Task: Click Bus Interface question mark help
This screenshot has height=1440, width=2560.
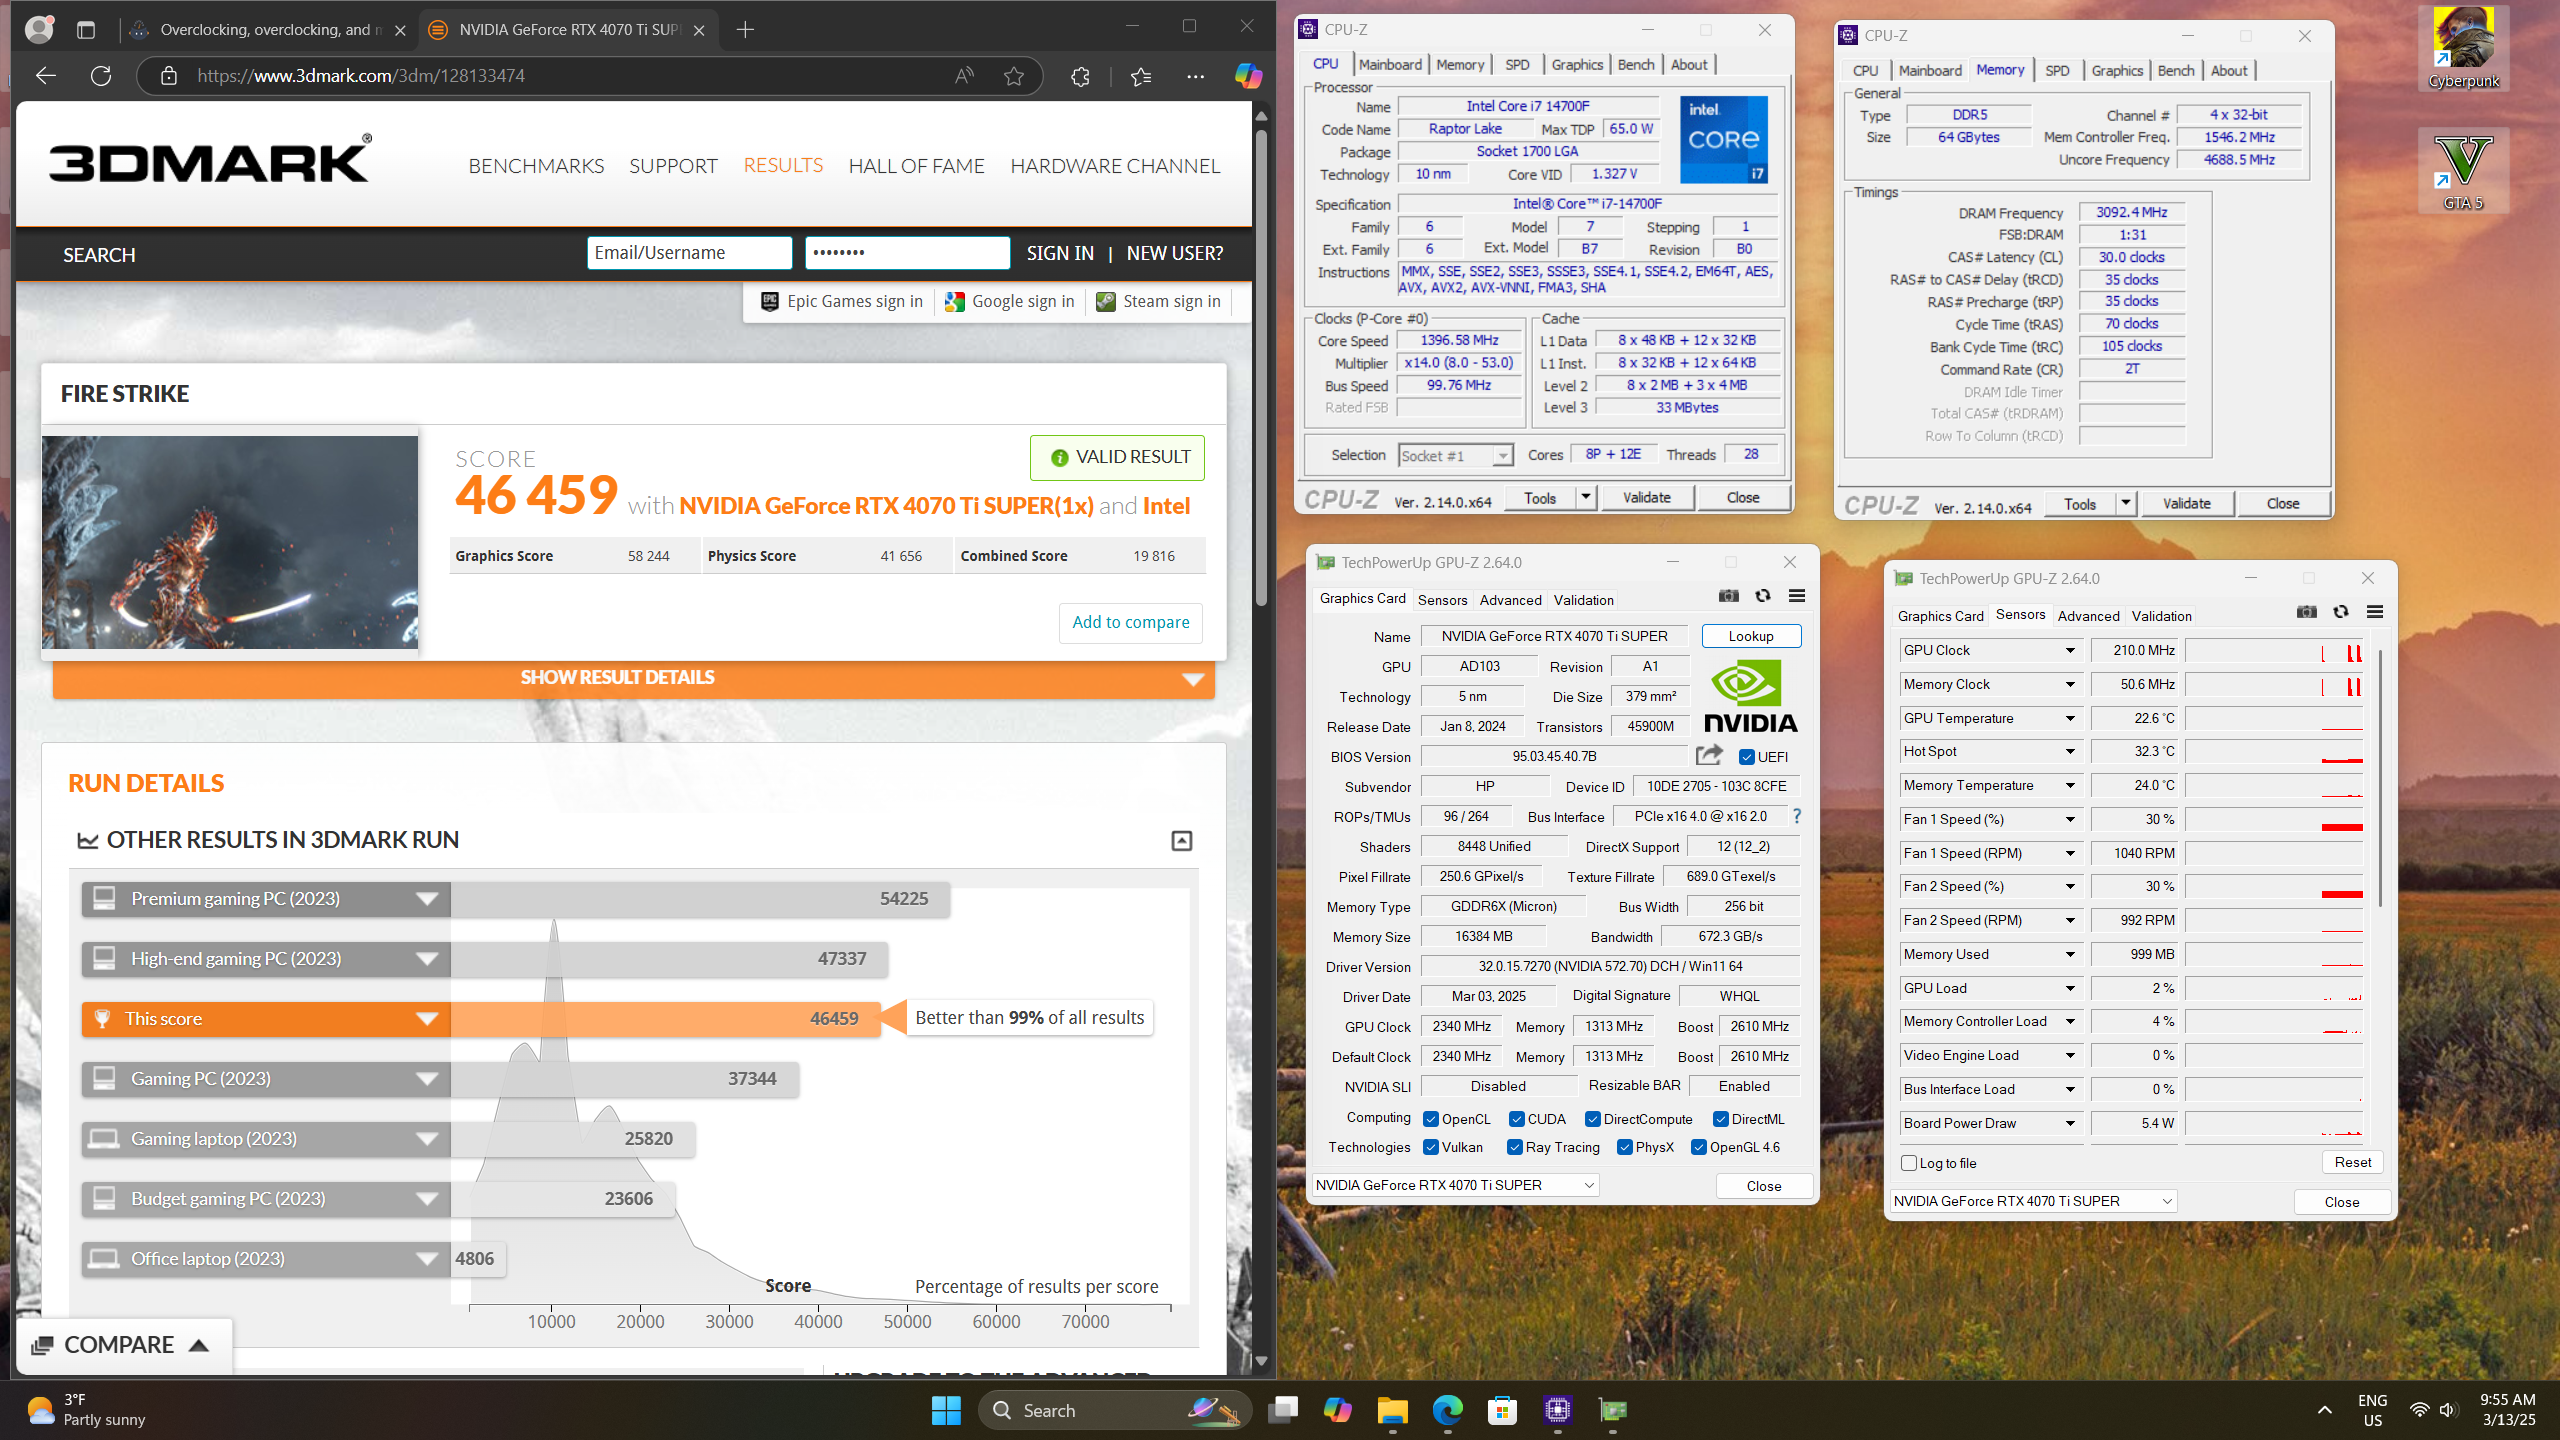Action: (x=1797, y=816)
